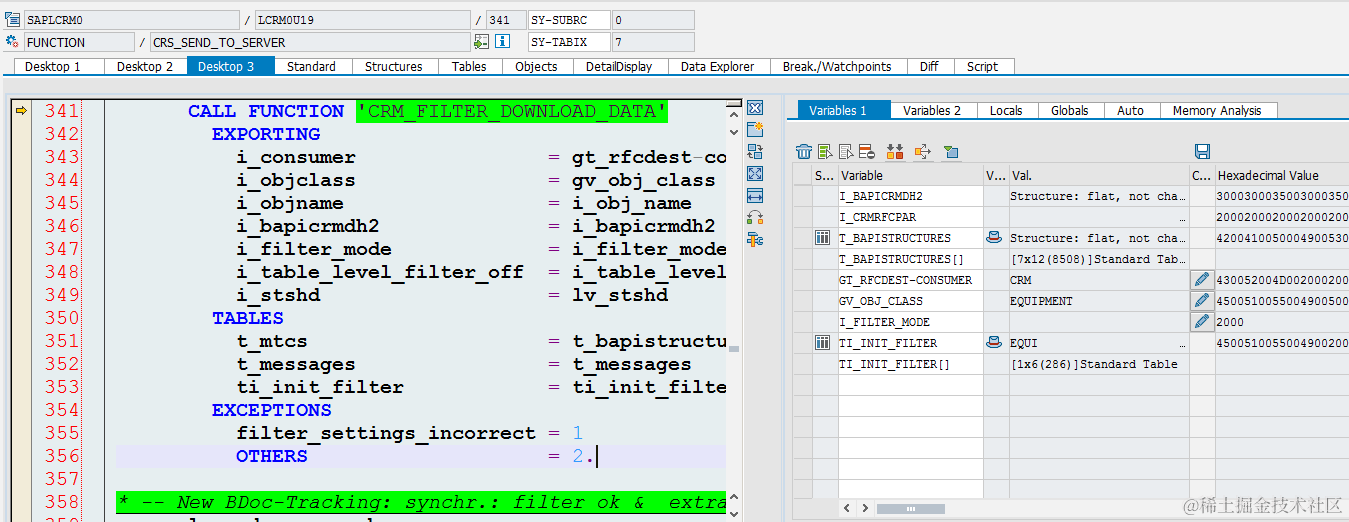Switch to the Diff tab

tap(929, 66)
